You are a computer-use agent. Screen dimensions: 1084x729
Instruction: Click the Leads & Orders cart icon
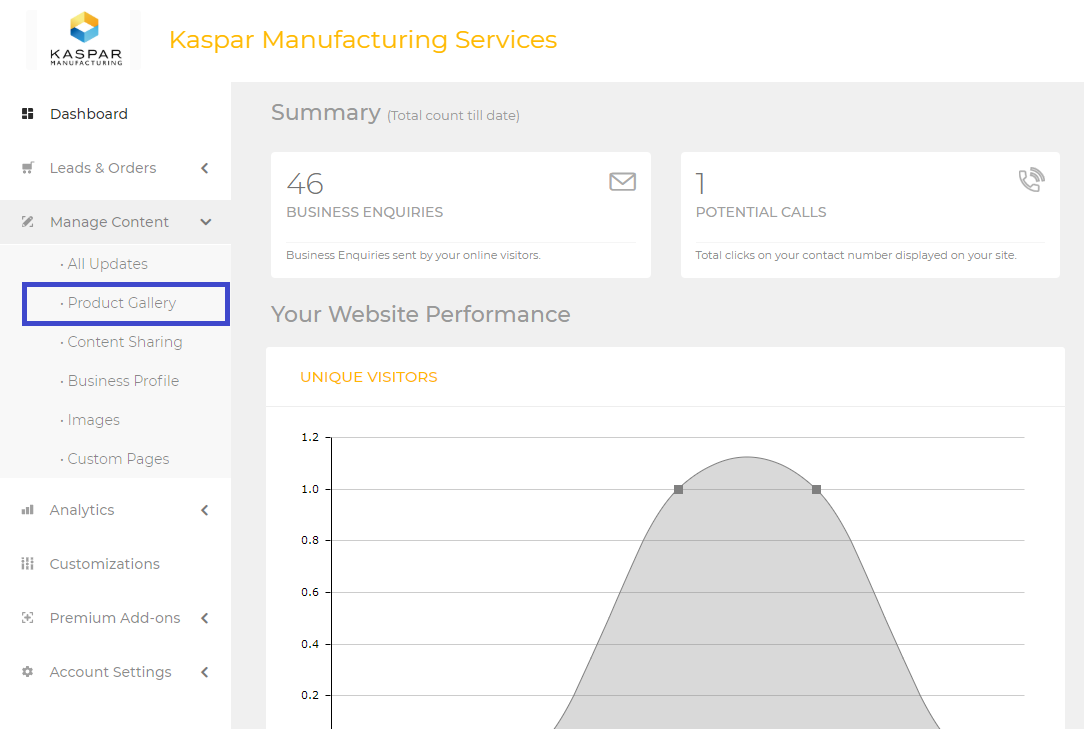pos(28,167)
